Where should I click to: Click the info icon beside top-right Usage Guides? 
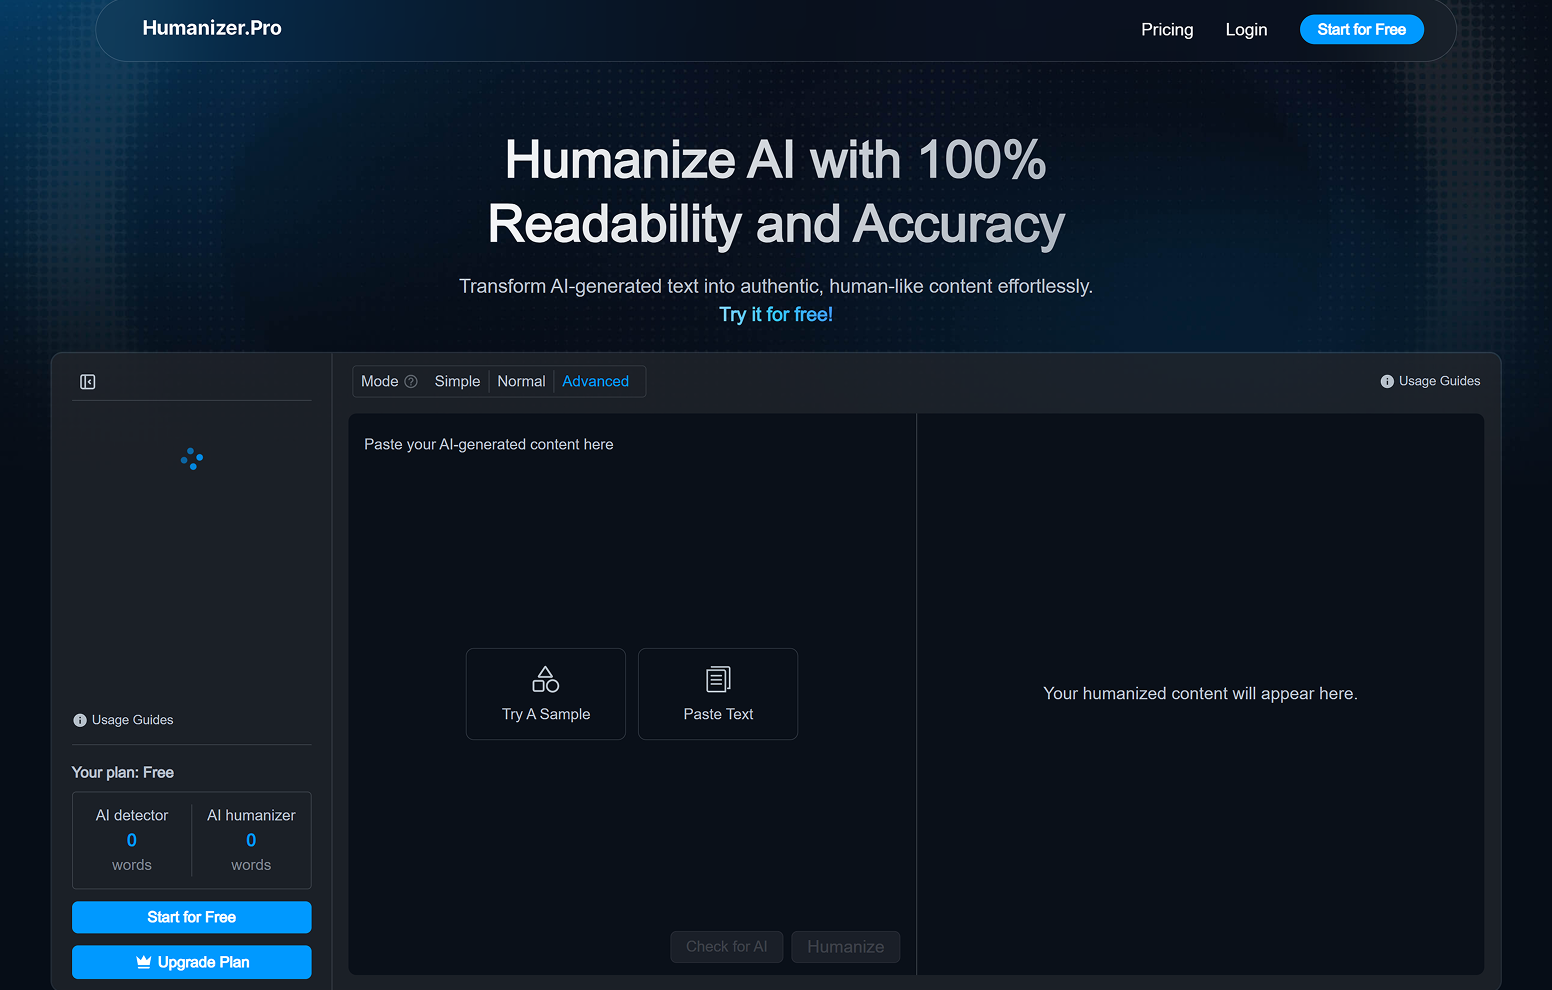(x=1387, y=381)
